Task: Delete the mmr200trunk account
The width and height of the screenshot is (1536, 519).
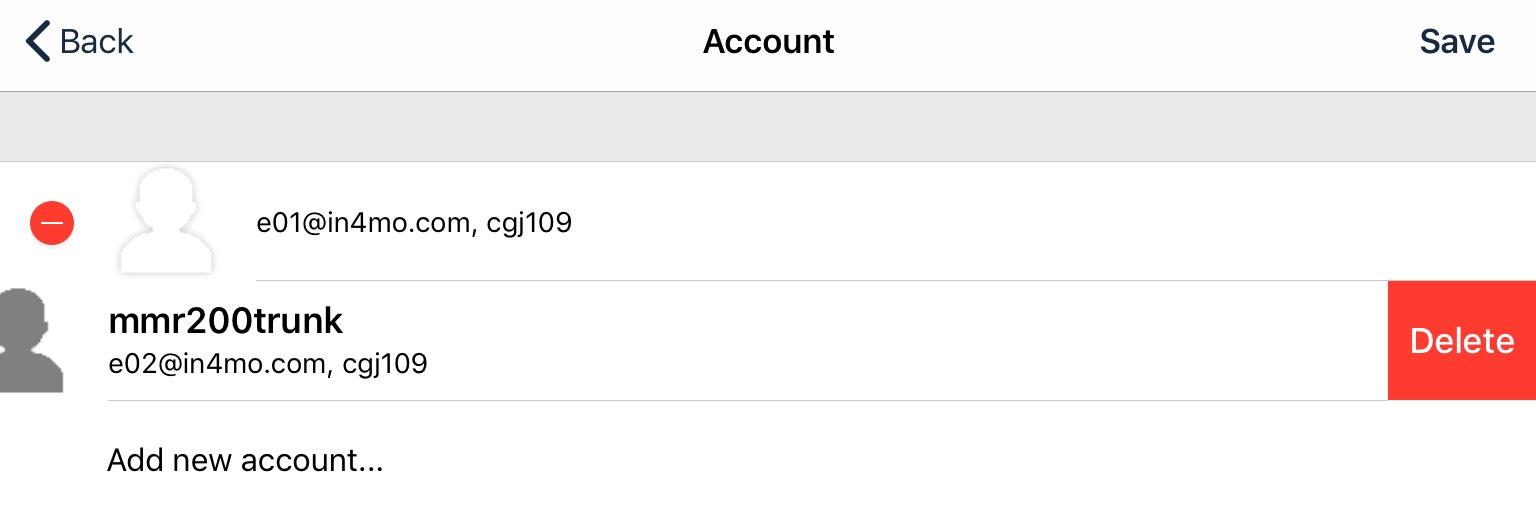Action: pos(1461,341)
